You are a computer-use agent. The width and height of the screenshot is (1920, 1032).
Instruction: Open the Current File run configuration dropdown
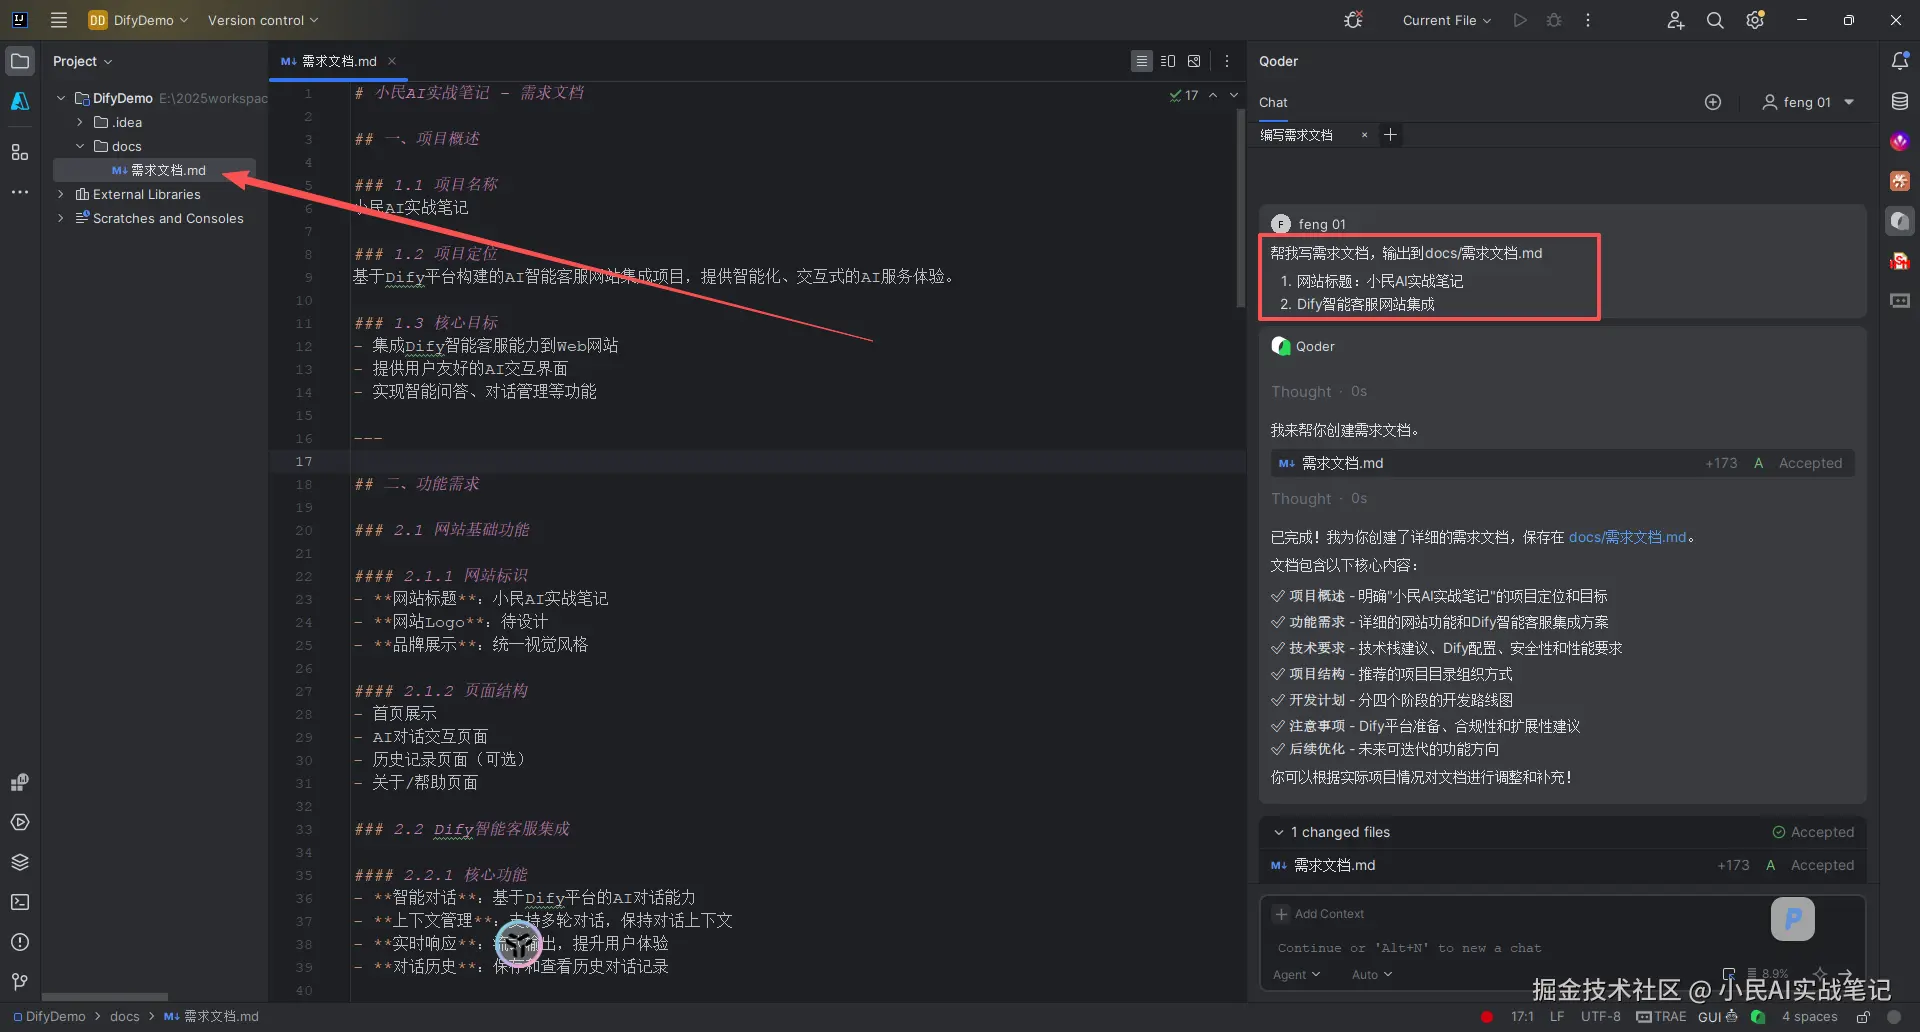click(1446, 20)
